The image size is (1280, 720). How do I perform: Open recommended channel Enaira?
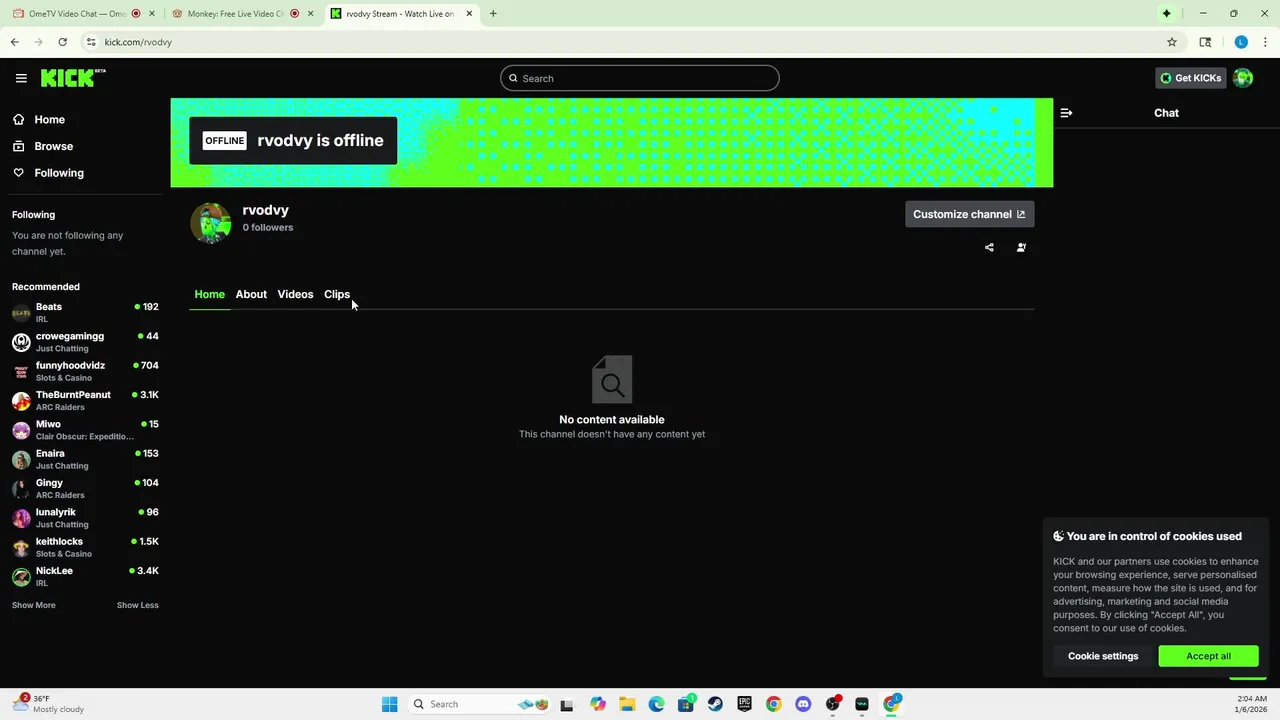click(x=85, y=459)
